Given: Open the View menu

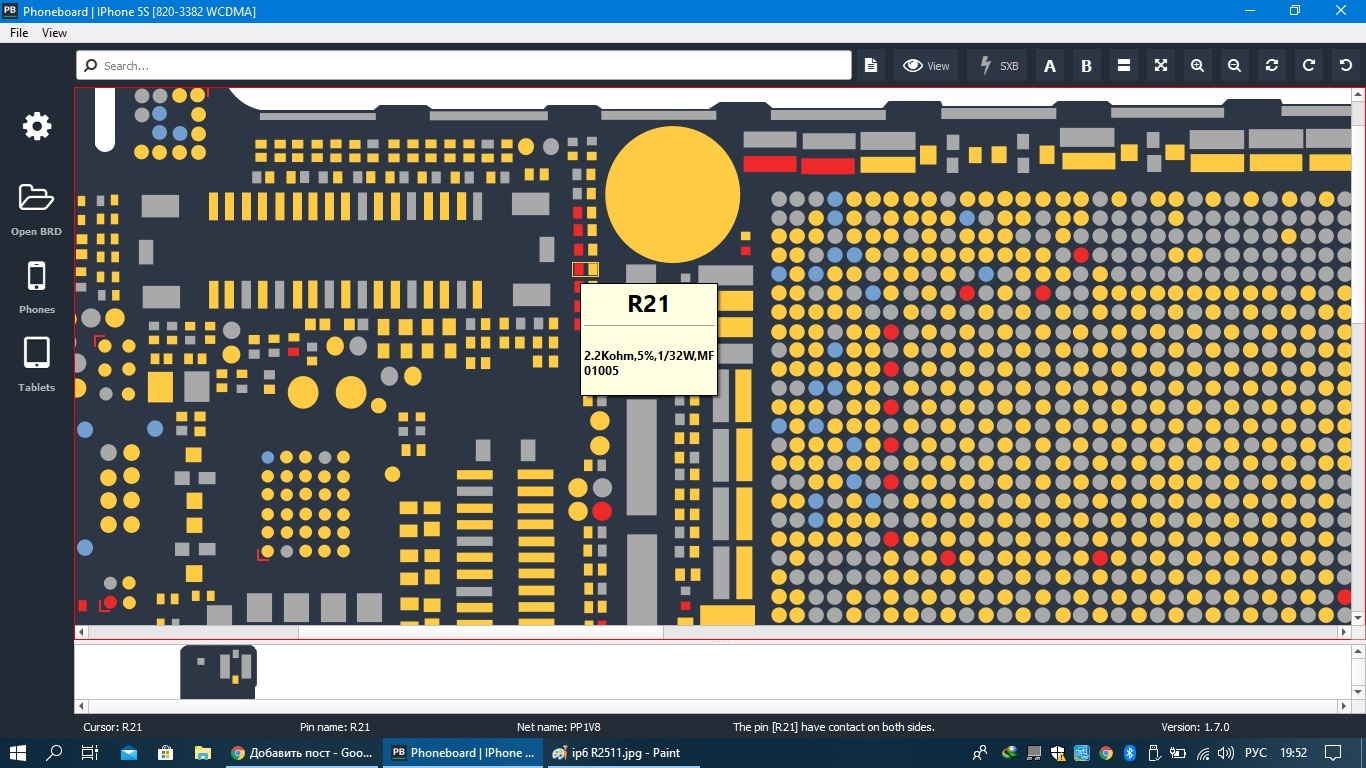Looking at the screenshot, I should [54, 33].
